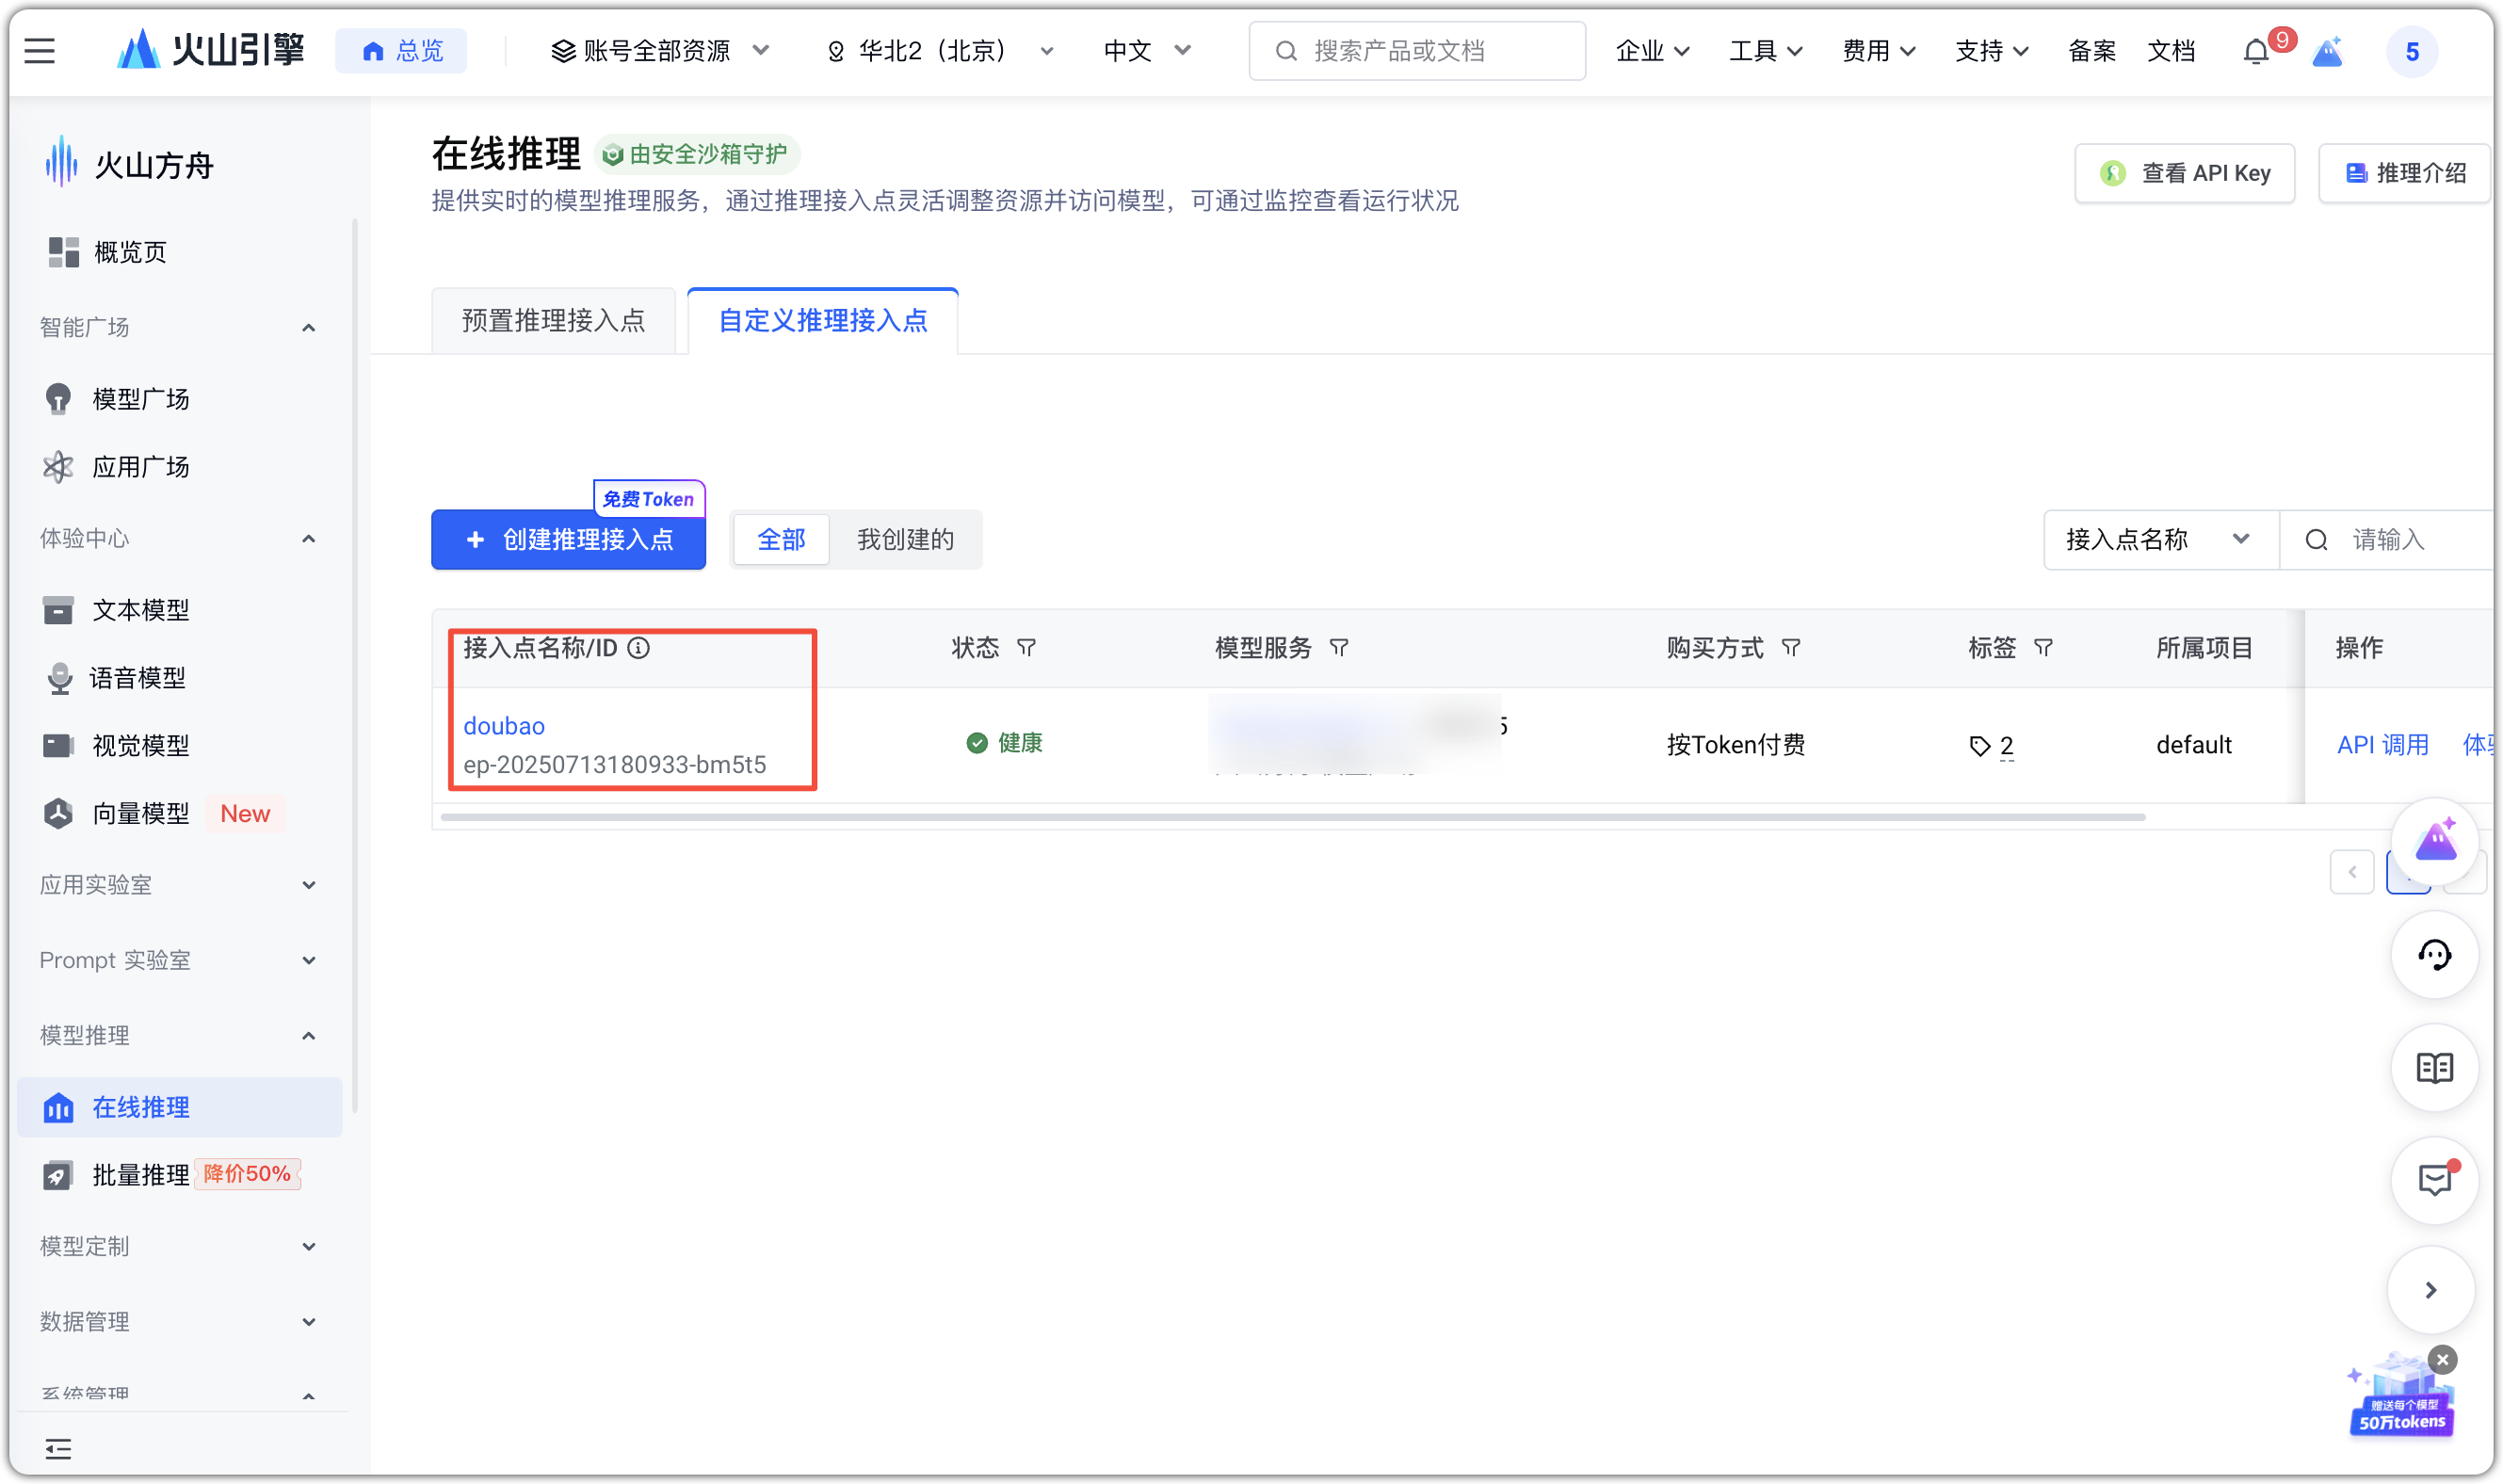Open 批量推理 in the sidebar
The width and height of the screenshot is (2503, 1484).
click(x=141, y=1175)
